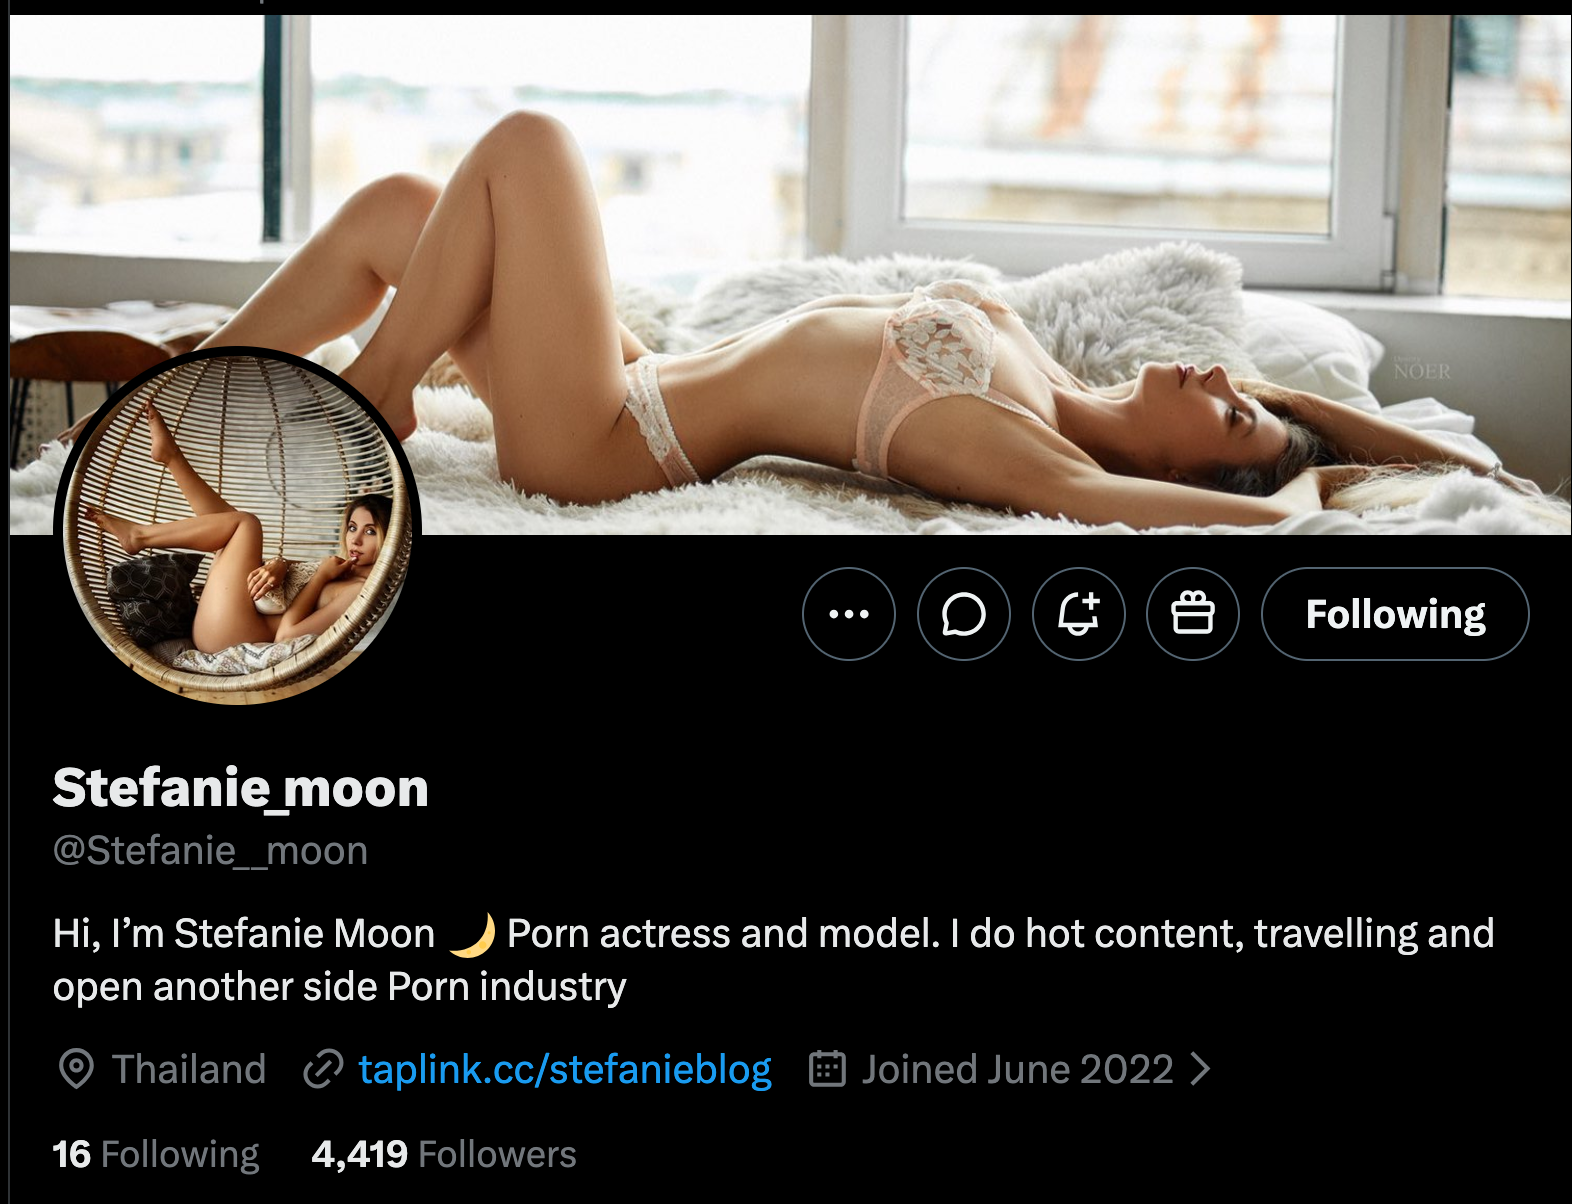1572x1204 pixels.
Task: Click the Thailand location label
Action: tap(189, 1069)
